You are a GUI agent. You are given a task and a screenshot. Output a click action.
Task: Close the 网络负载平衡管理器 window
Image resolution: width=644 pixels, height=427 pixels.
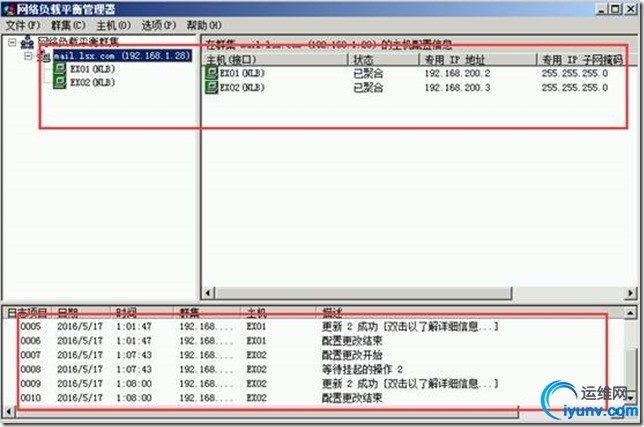(631, 9)
